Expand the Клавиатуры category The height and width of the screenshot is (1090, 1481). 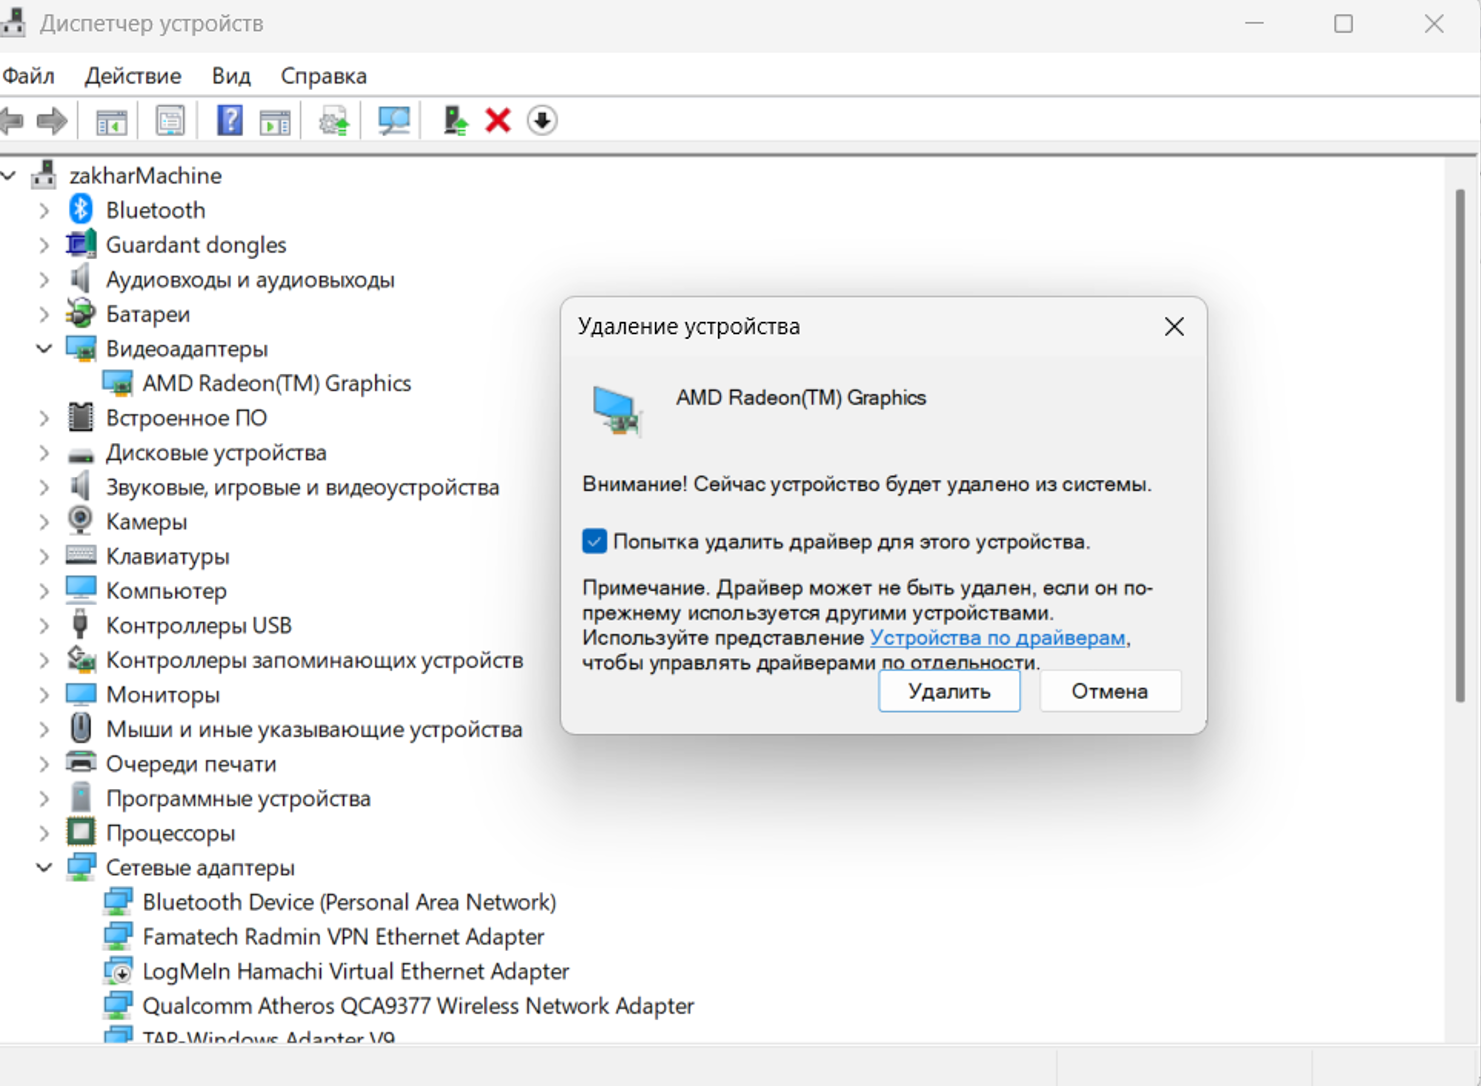click(x=44, y=557)
